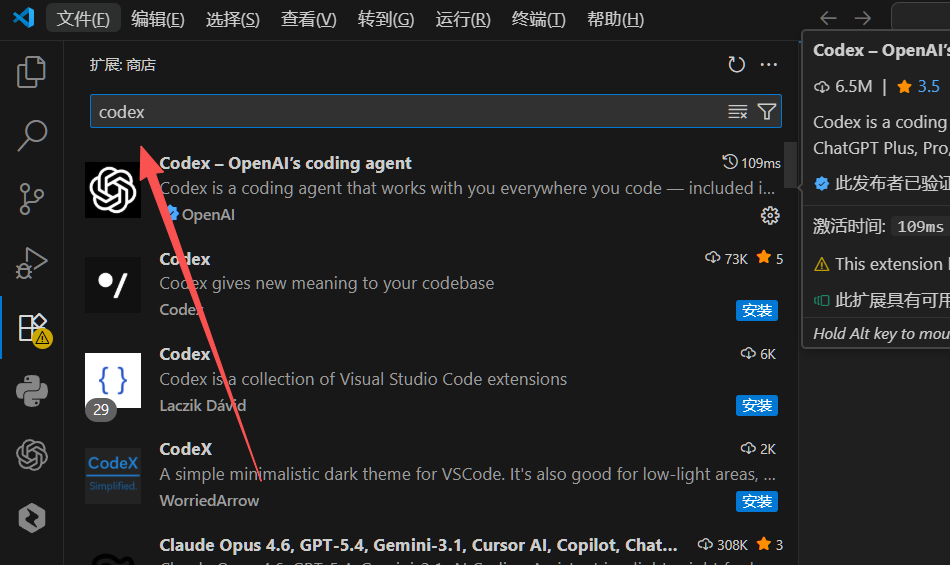Click verified publisher badge in hover card
Screen dimensions: 950x565
click(822, 183)
